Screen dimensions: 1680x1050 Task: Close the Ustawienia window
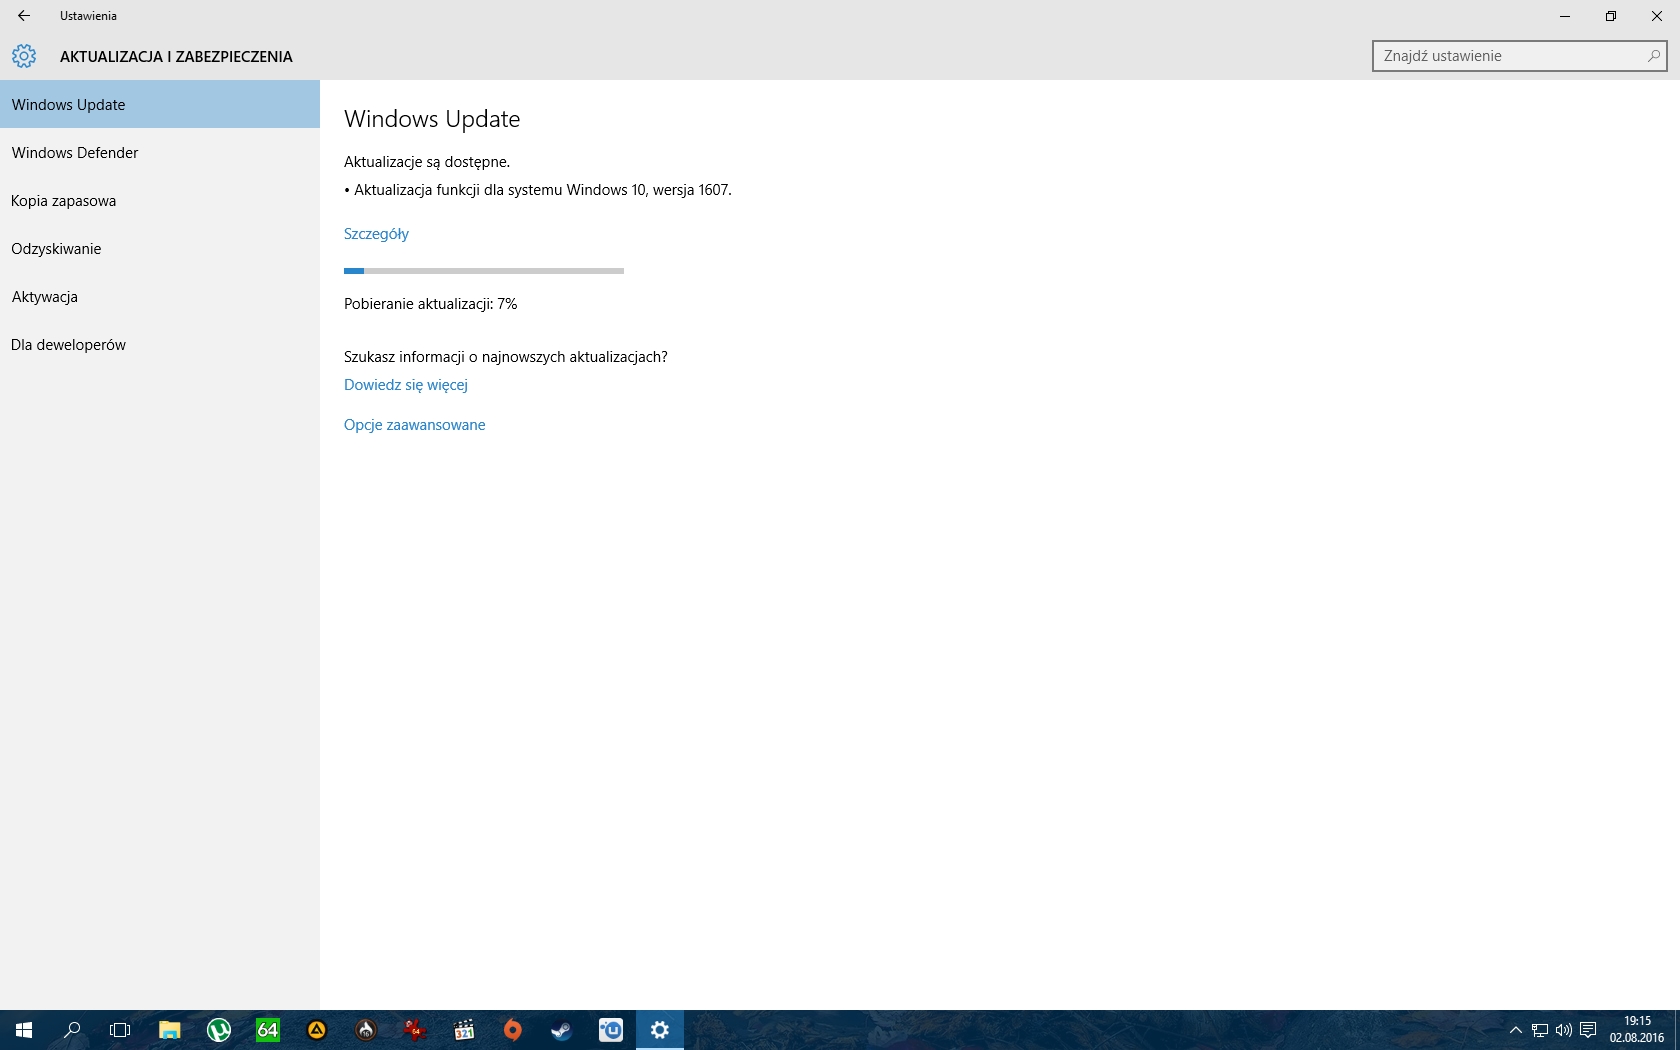1657,16
